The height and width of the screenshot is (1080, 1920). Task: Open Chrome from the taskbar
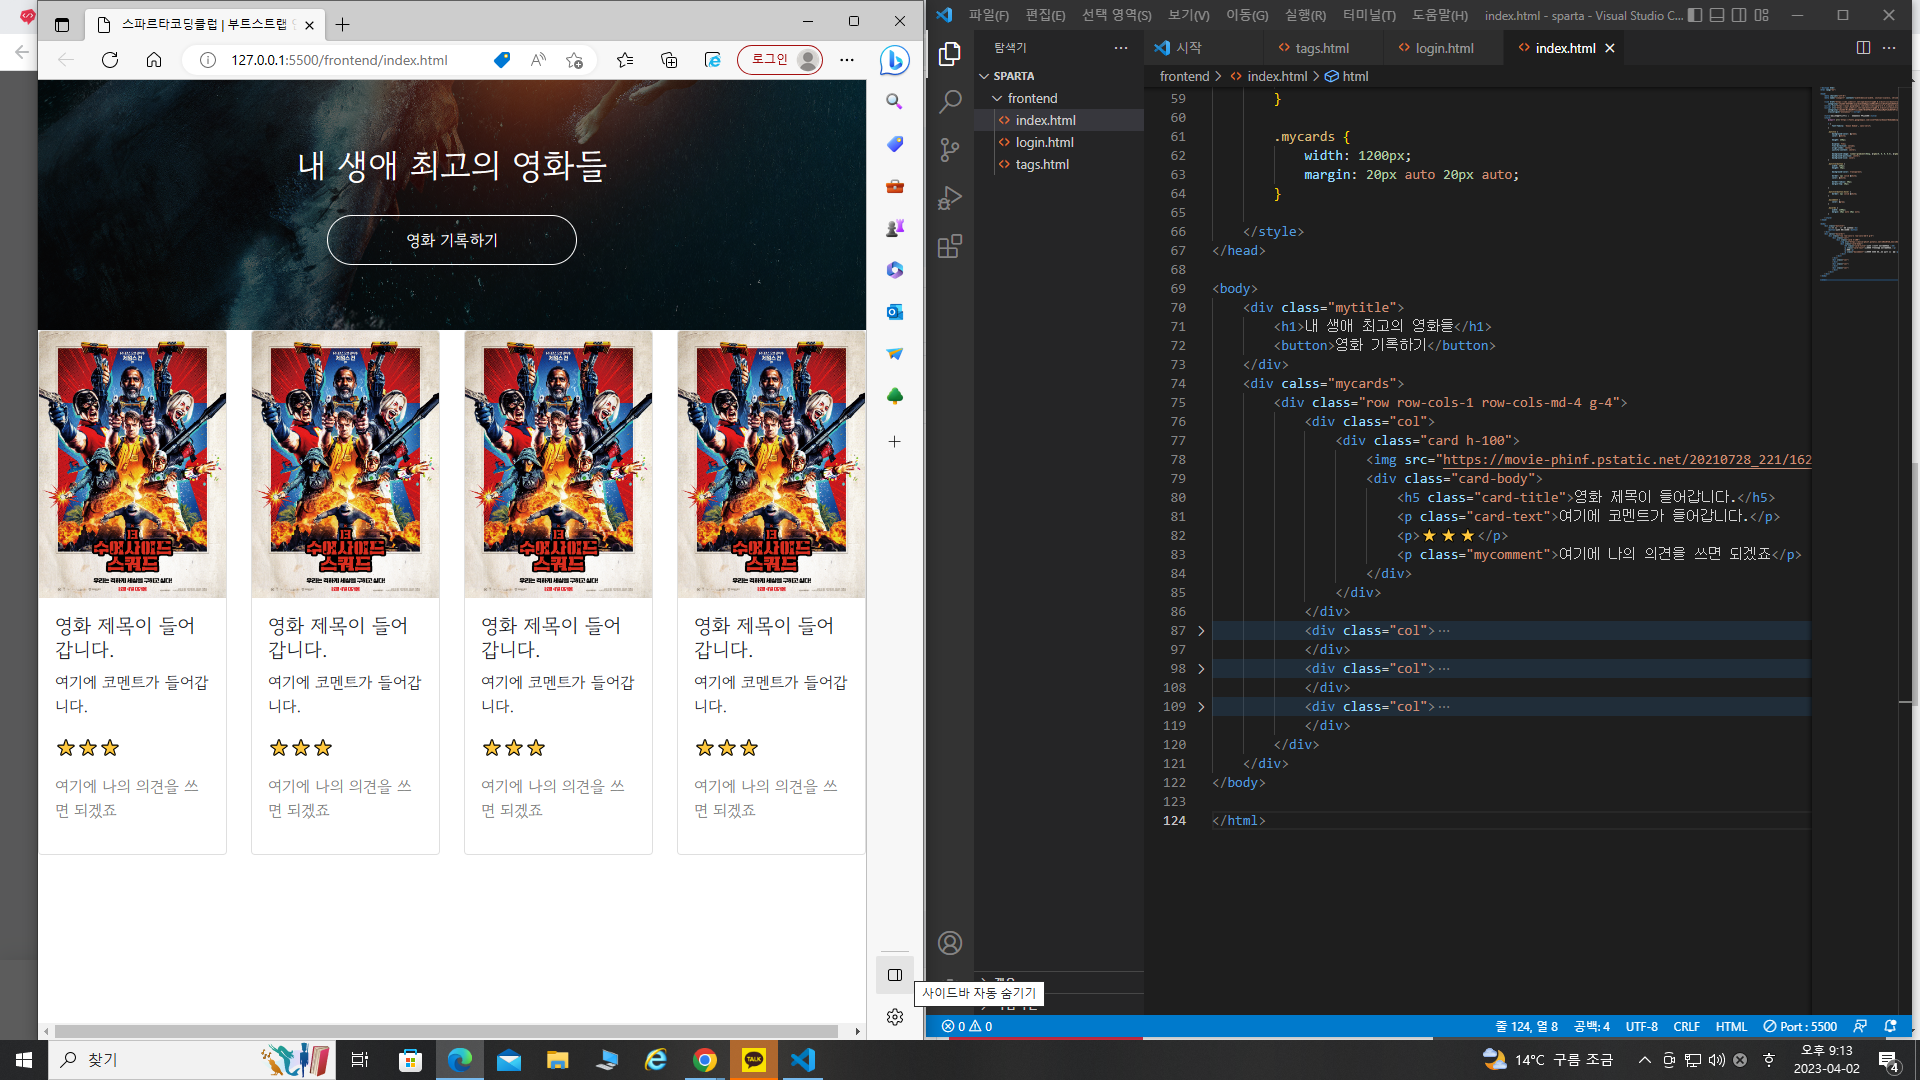coord(705,1060)
